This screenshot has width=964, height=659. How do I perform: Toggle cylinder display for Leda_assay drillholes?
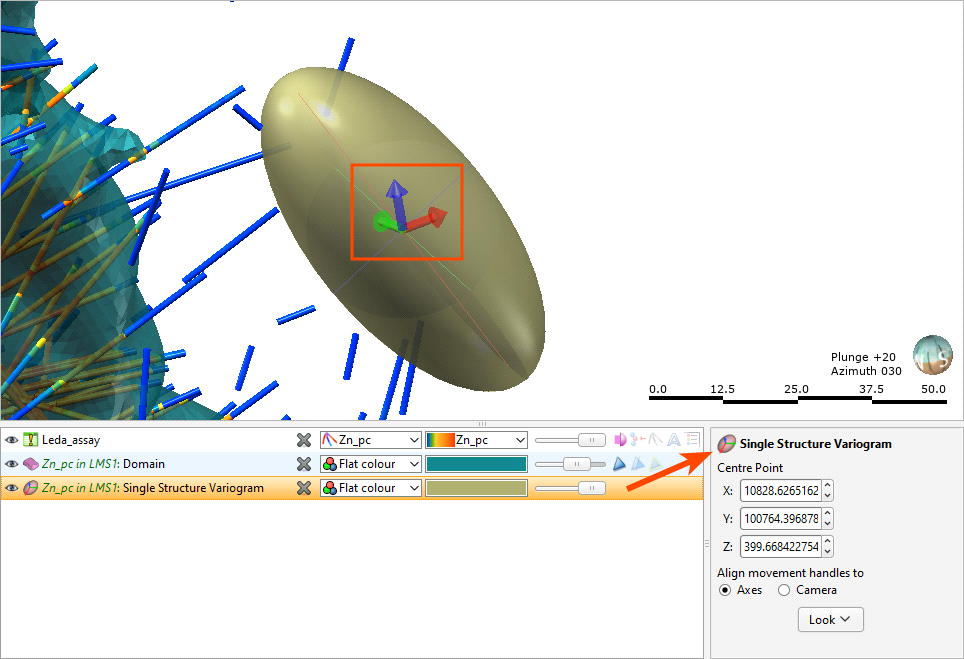pyautogui.click(x=620, y=440)
